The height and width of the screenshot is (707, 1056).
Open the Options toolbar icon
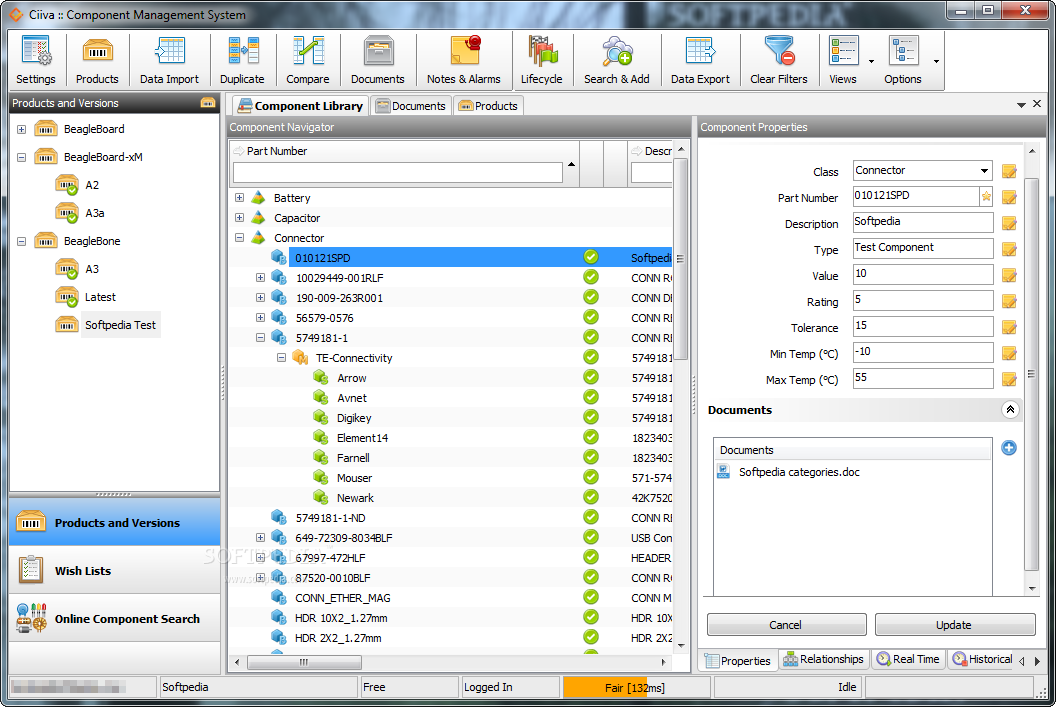(x=902, y=61)
